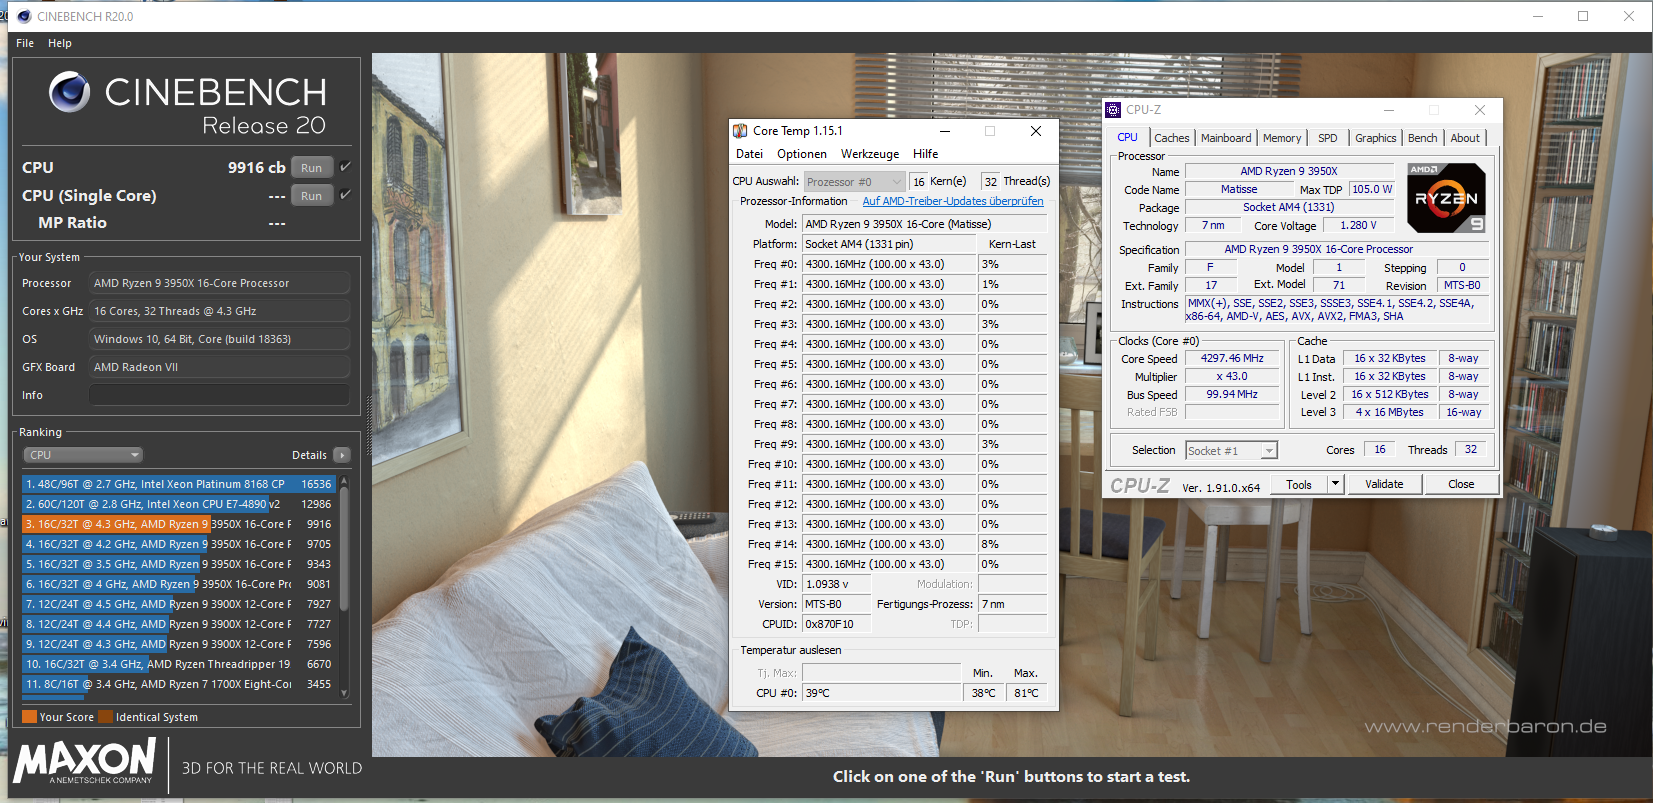Switch to the Caches tab in CPU-Z
The image size is (1653, 803).
click(x=1172, y=138)
